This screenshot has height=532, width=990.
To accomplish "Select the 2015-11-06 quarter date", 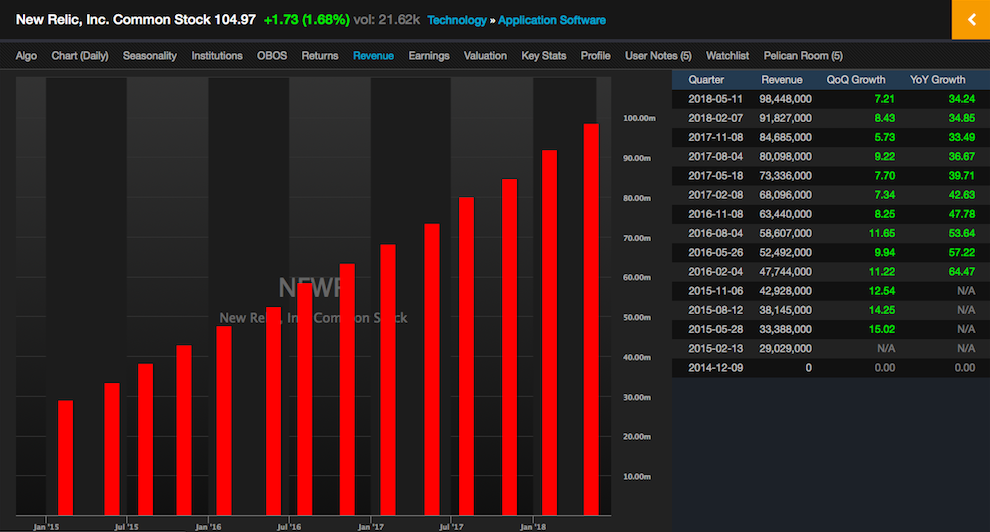I will coord(715,291).
